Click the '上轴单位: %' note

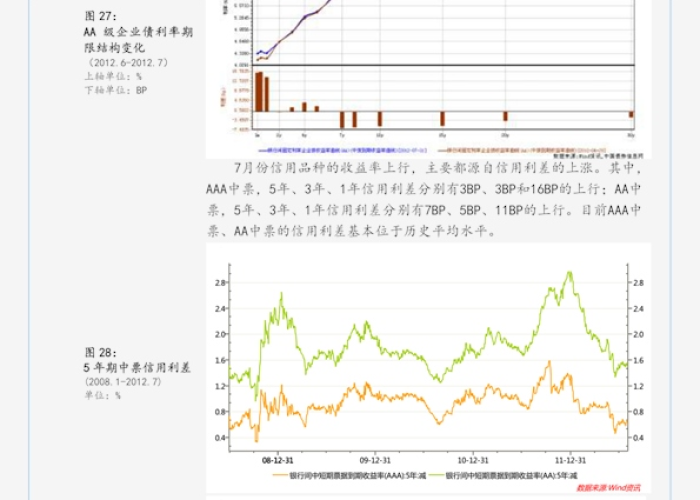113,76
